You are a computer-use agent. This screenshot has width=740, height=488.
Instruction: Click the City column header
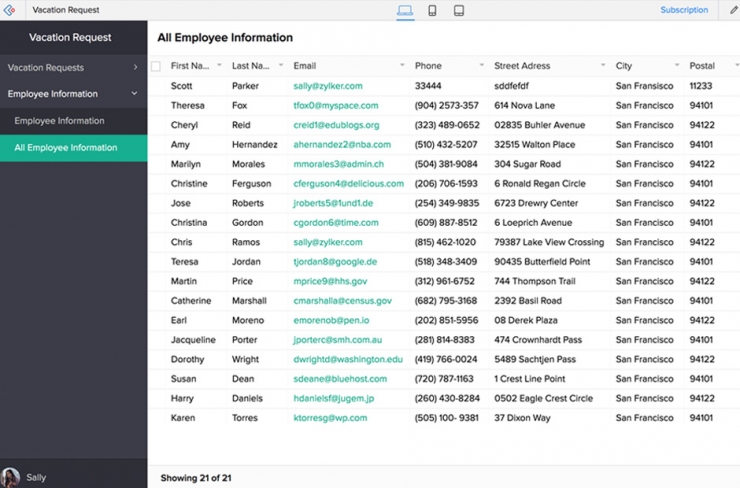pyautogui.click(x=623, y=66)
